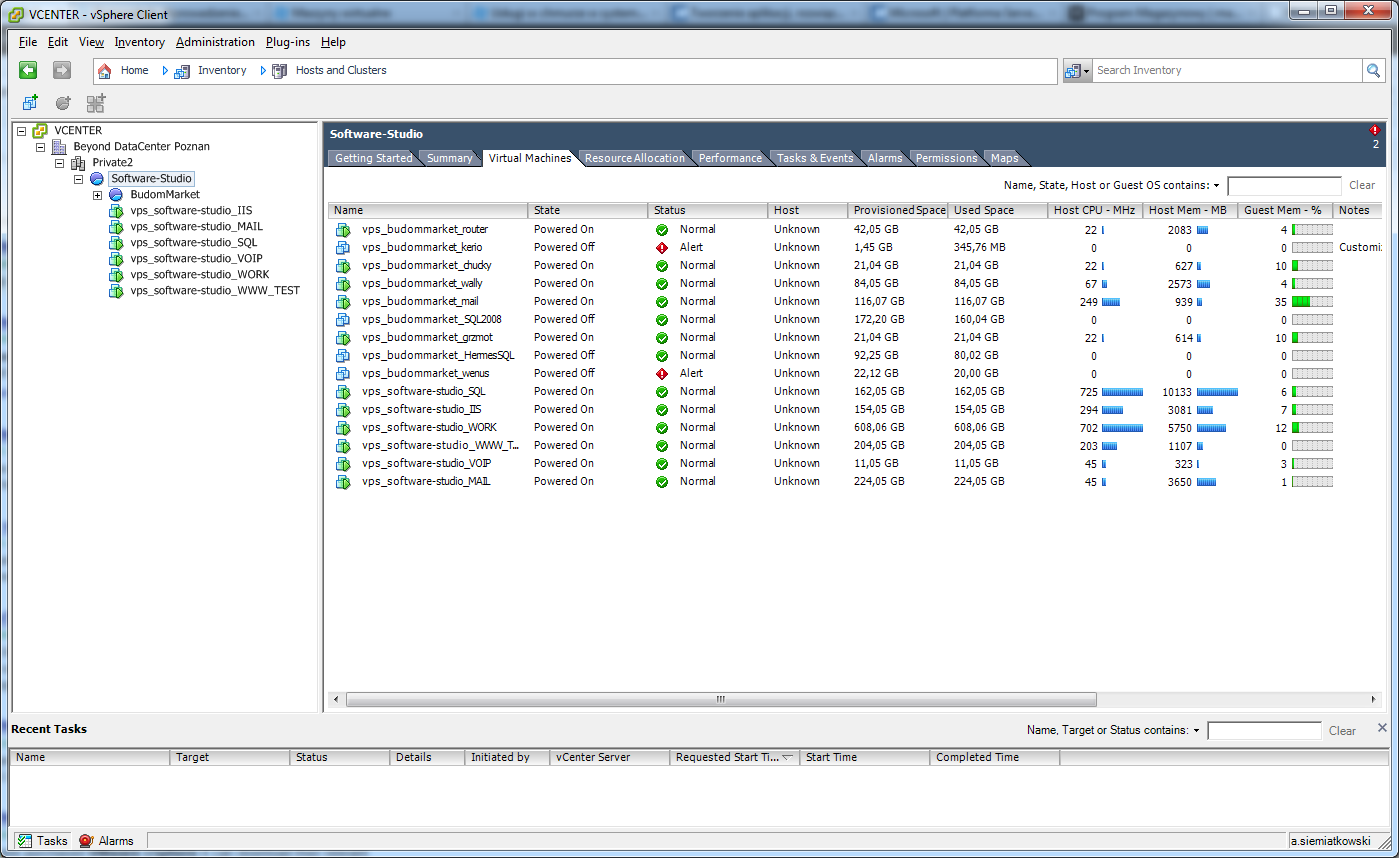Click the Host CPU bar for vps_software-studio_WORK
This screenshot has width=1399, height=858.
tap(1122, 427)
